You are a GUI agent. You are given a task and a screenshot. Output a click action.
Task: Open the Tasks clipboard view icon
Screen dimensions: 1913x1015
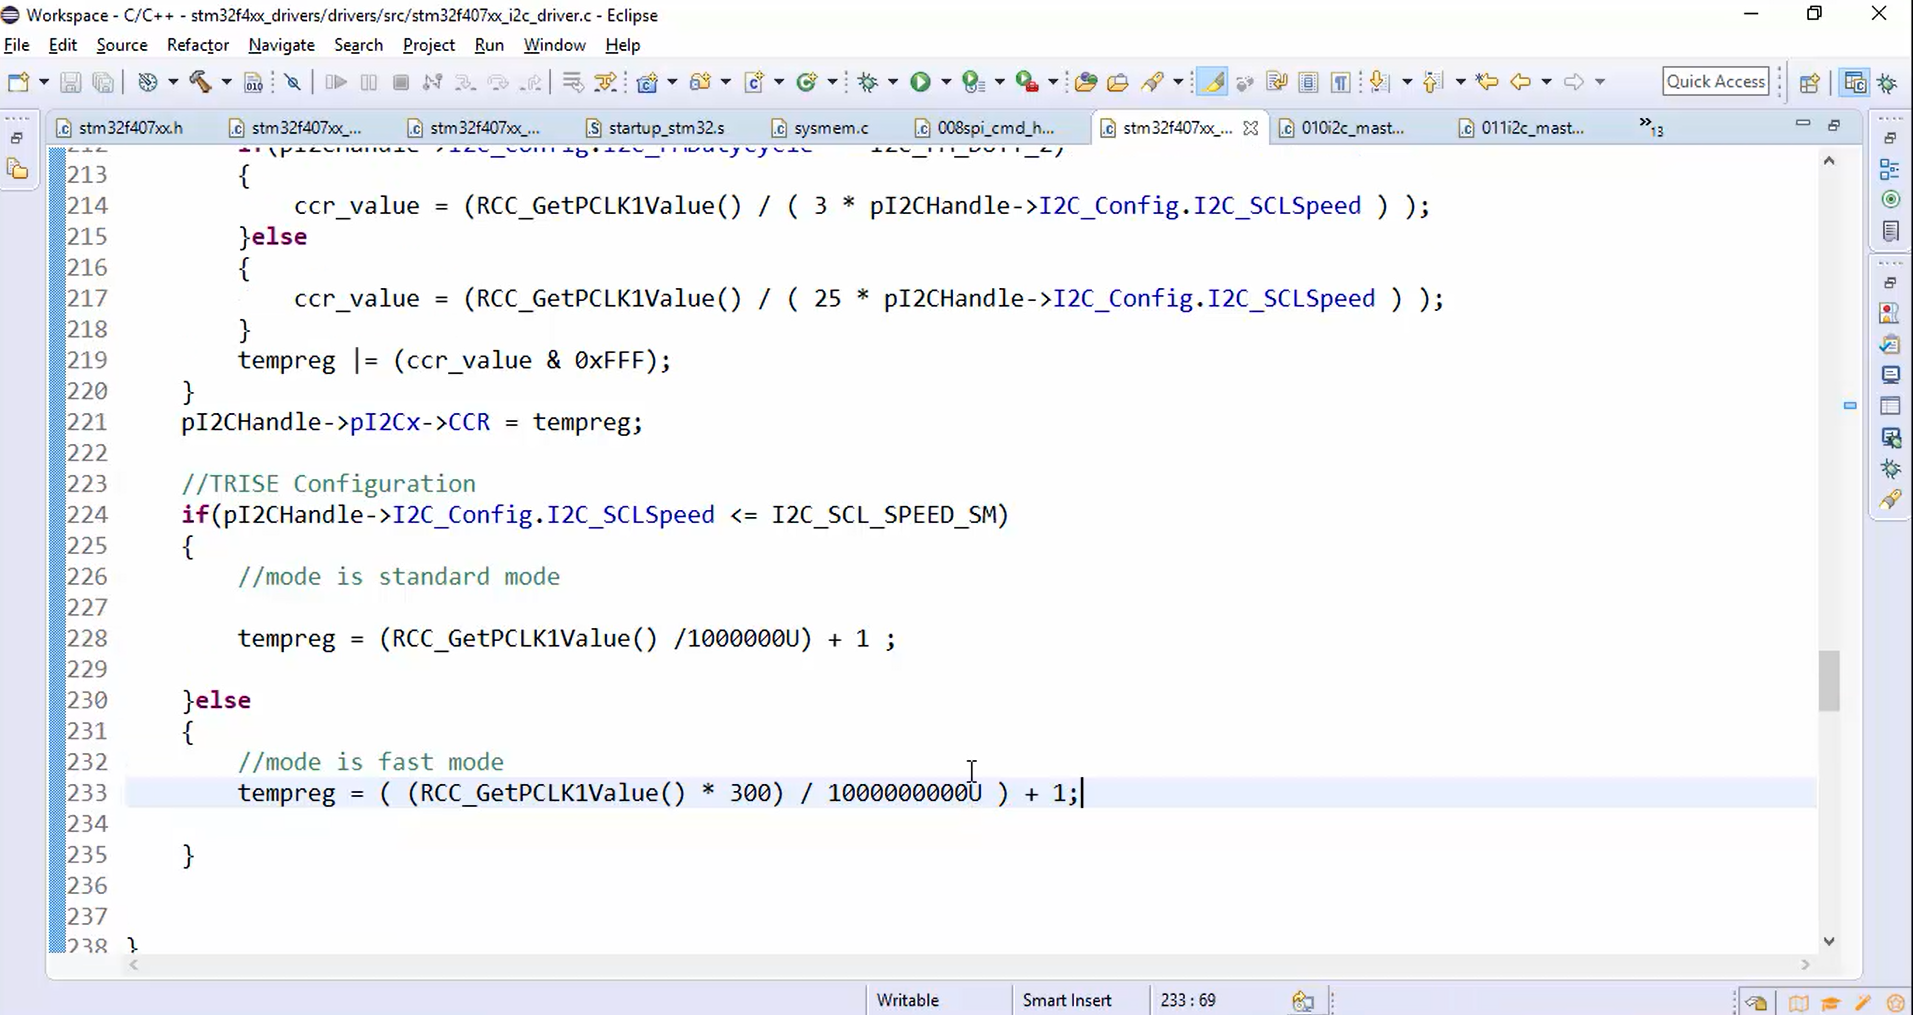1890,344
